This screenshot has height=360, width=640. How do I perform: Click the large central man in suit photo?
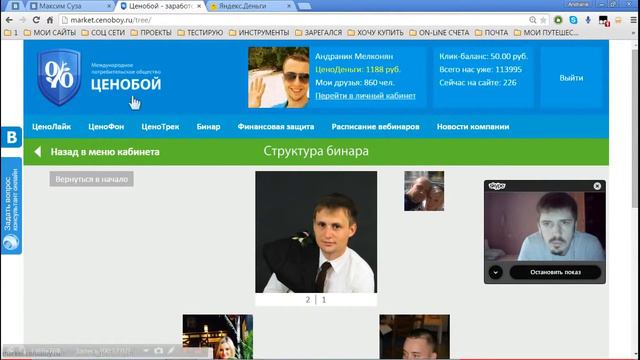pos(316,232)
